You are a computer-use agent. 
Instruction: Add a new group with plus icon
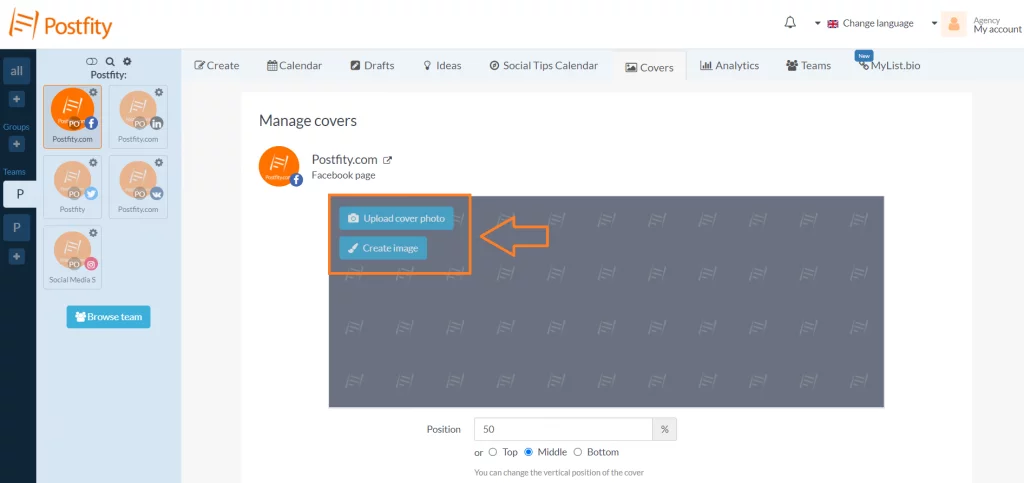17,144
